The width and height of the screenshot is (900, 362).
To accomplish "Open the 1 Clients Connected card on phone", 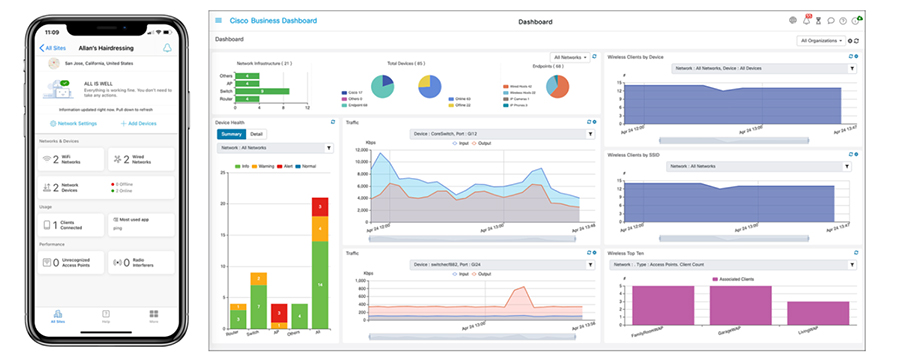I will tap(71, 225).
